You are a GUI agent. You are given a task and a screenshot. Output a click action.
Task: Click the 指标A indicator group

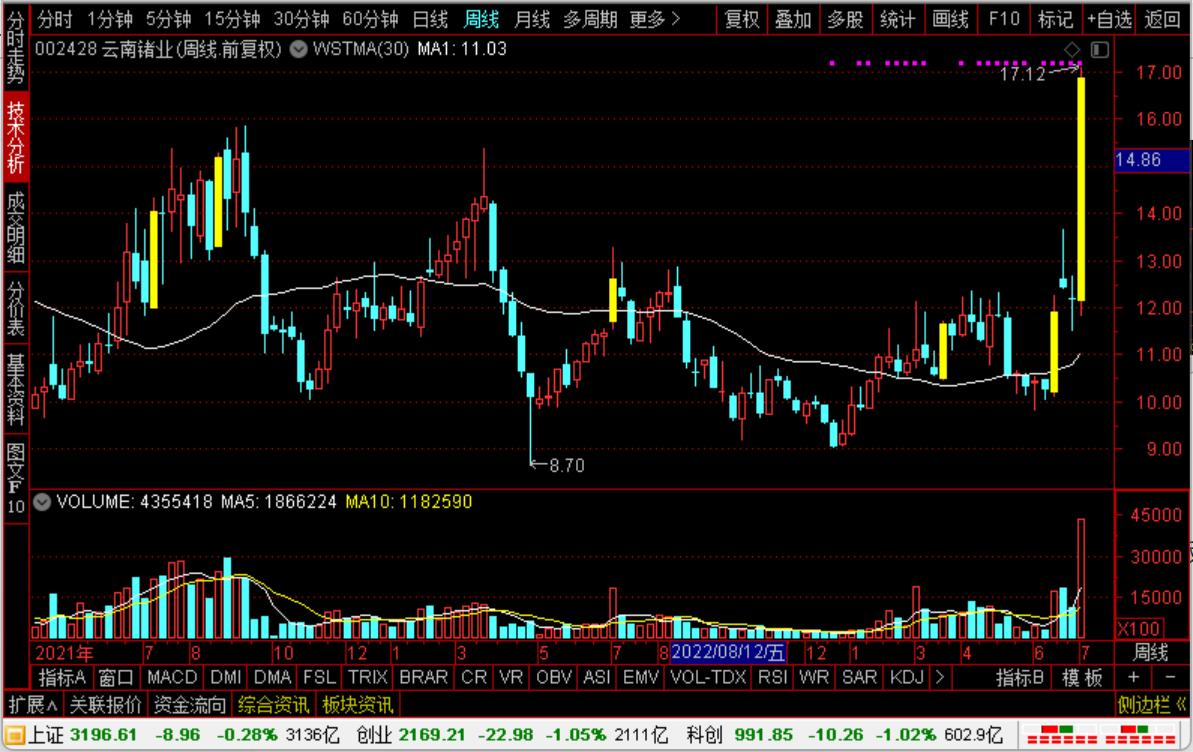click(62, 677)
